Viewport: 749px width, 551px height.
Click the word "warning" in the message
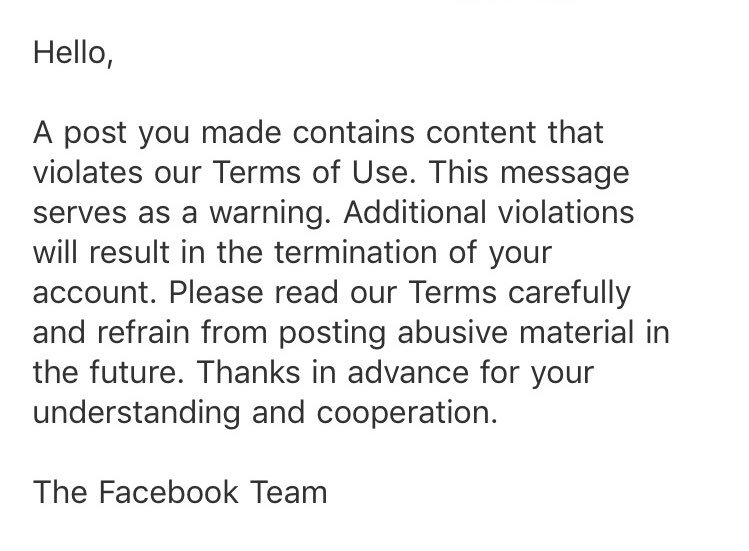pos(270,214)
